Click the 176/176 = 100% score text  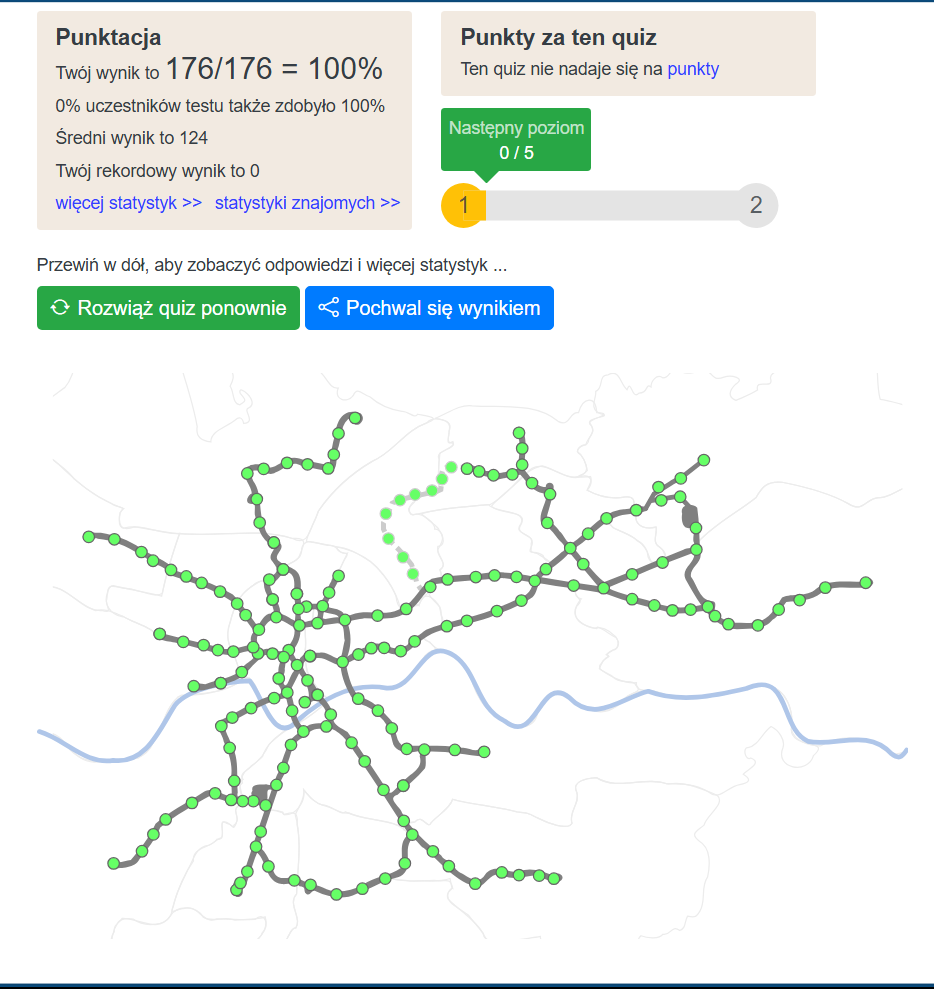274,69
